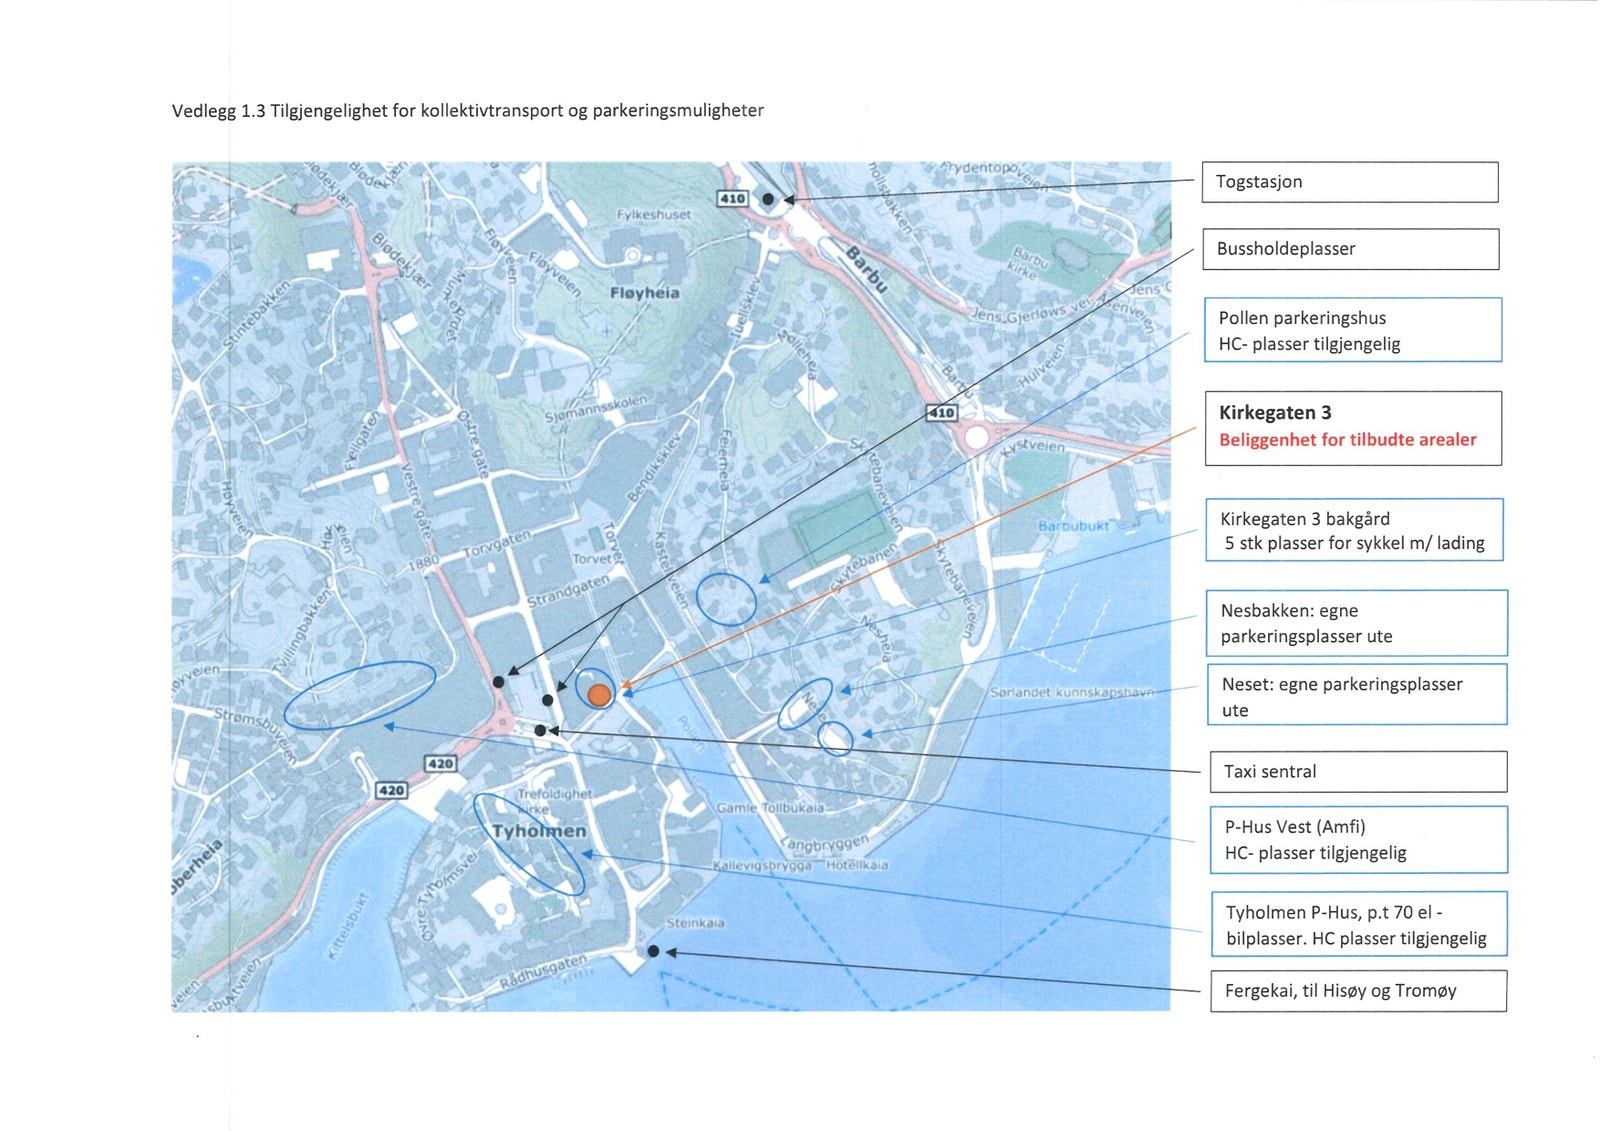Select the Fergekai, til Hisøy og Tromøy box
Screen dimensions: 1600x1131
tap(1358, 991)
